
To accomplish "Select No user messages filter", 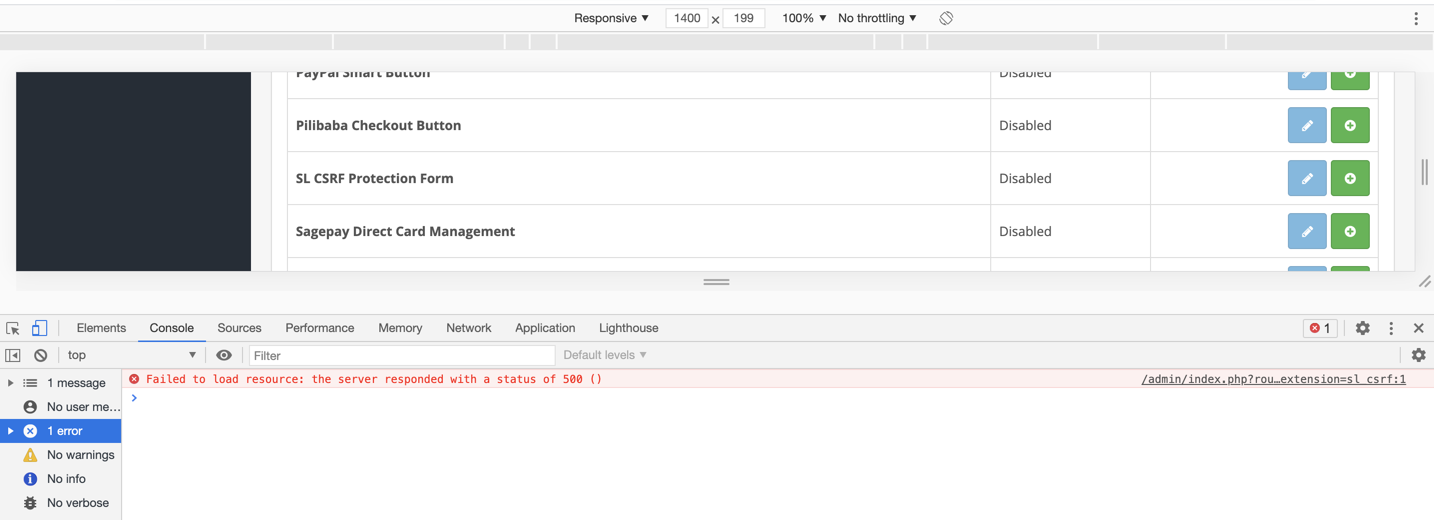I will tap(61, 407).
